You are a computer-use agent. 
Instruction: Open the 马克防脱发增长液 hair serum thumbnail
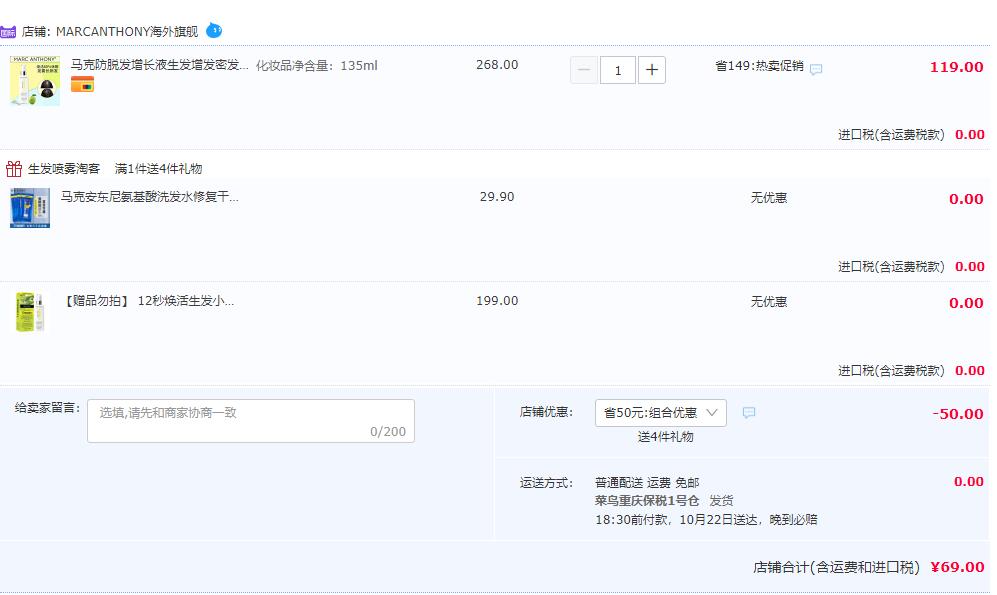[35, 80]
